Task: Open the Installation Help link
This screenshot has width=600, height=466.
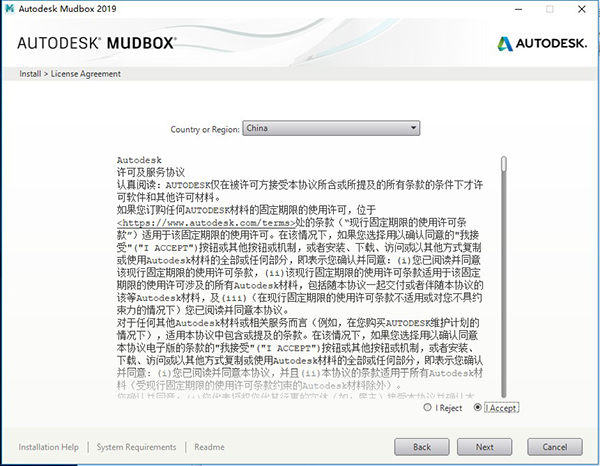Action: [x=49, y=447]
